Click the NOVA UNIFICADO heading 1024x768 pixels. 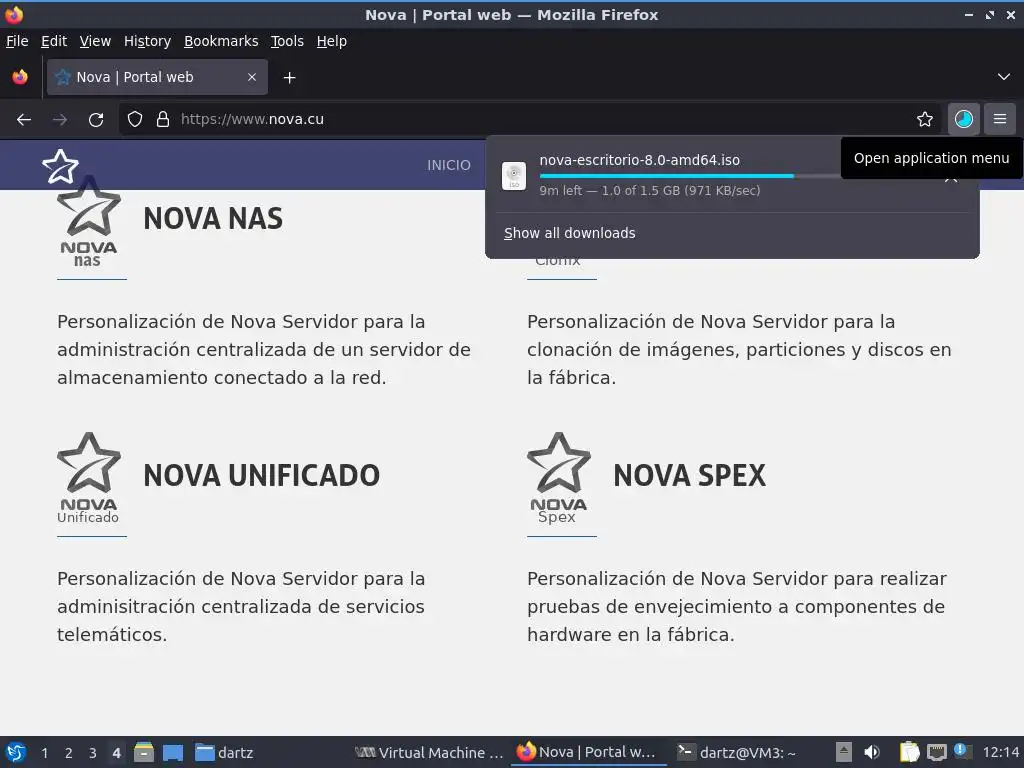pyautogui.click(x=261, y=475)
